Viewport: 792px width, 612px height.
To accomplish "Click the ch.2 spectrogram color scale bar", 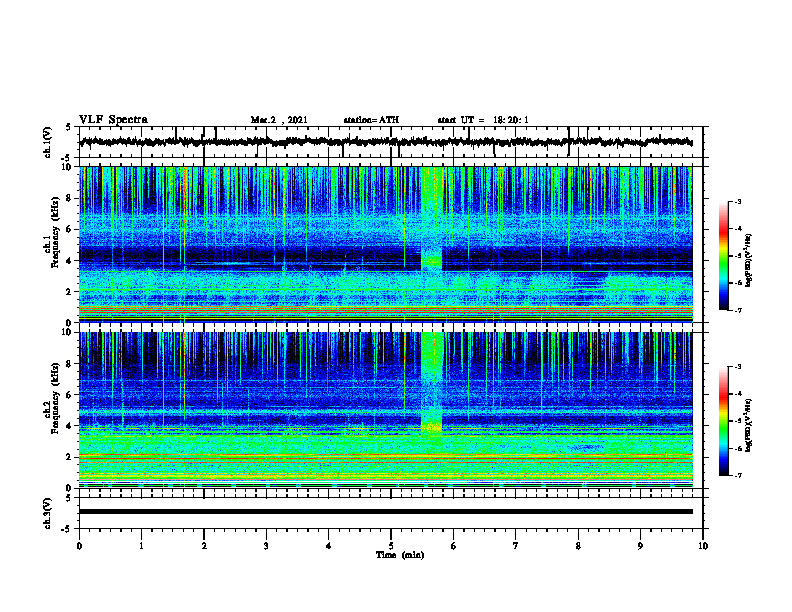I will (724, 421).
